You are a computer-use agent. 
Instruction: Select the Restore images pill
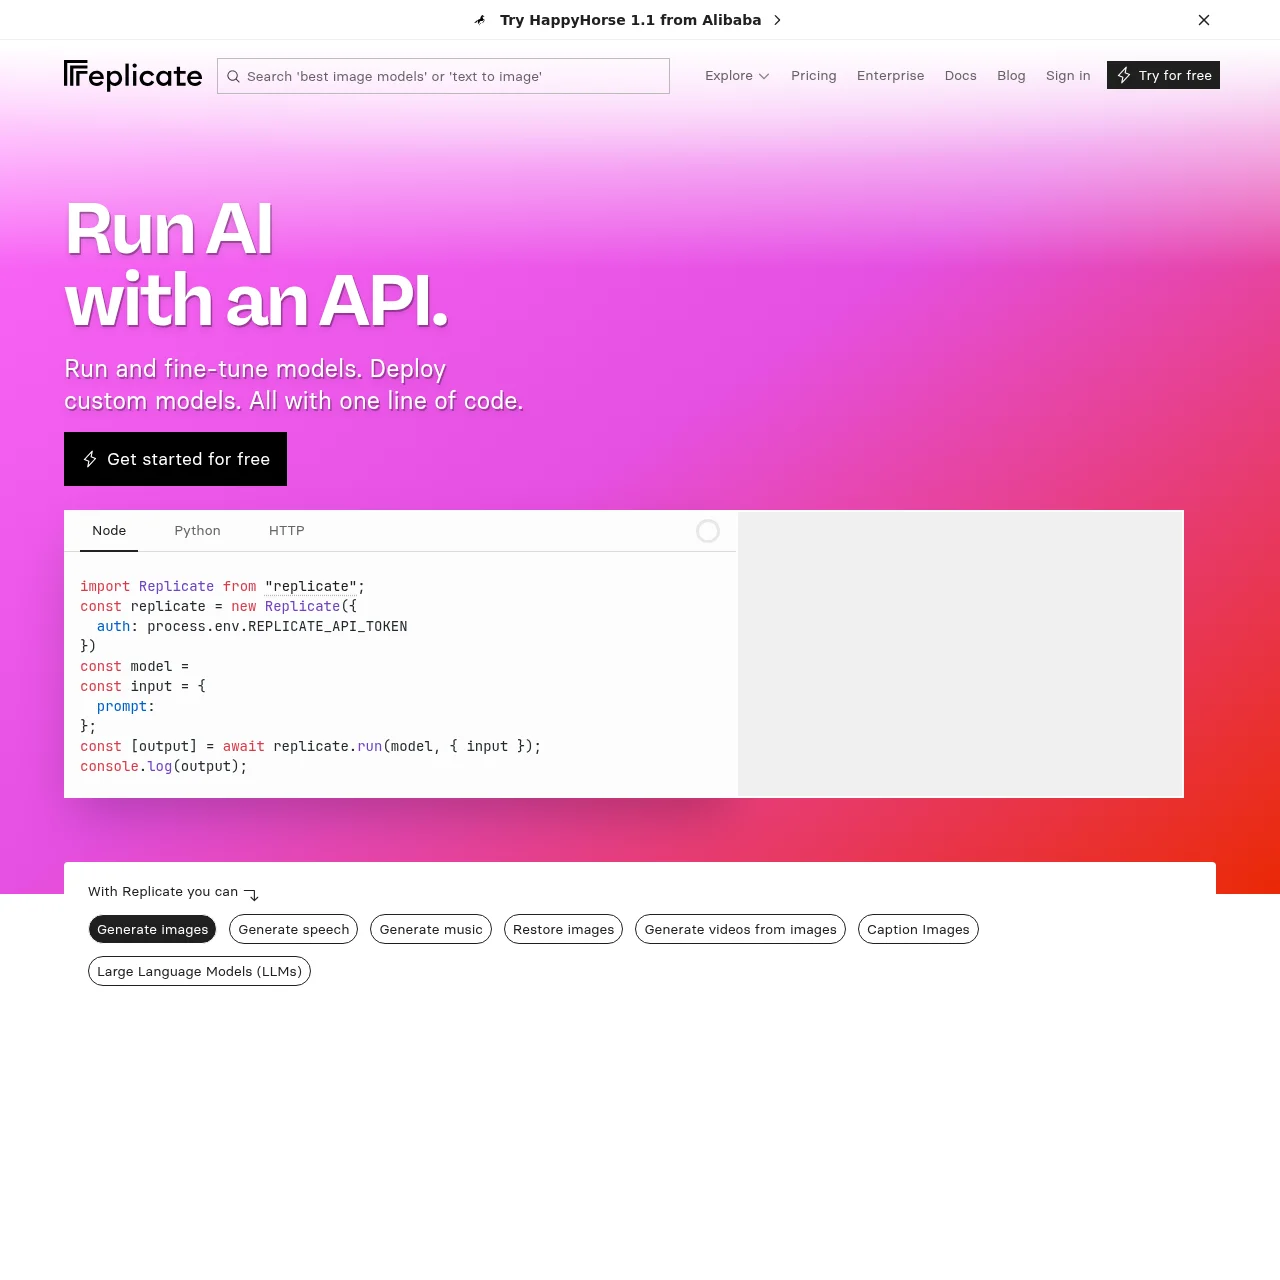click(x=563, y=930)
